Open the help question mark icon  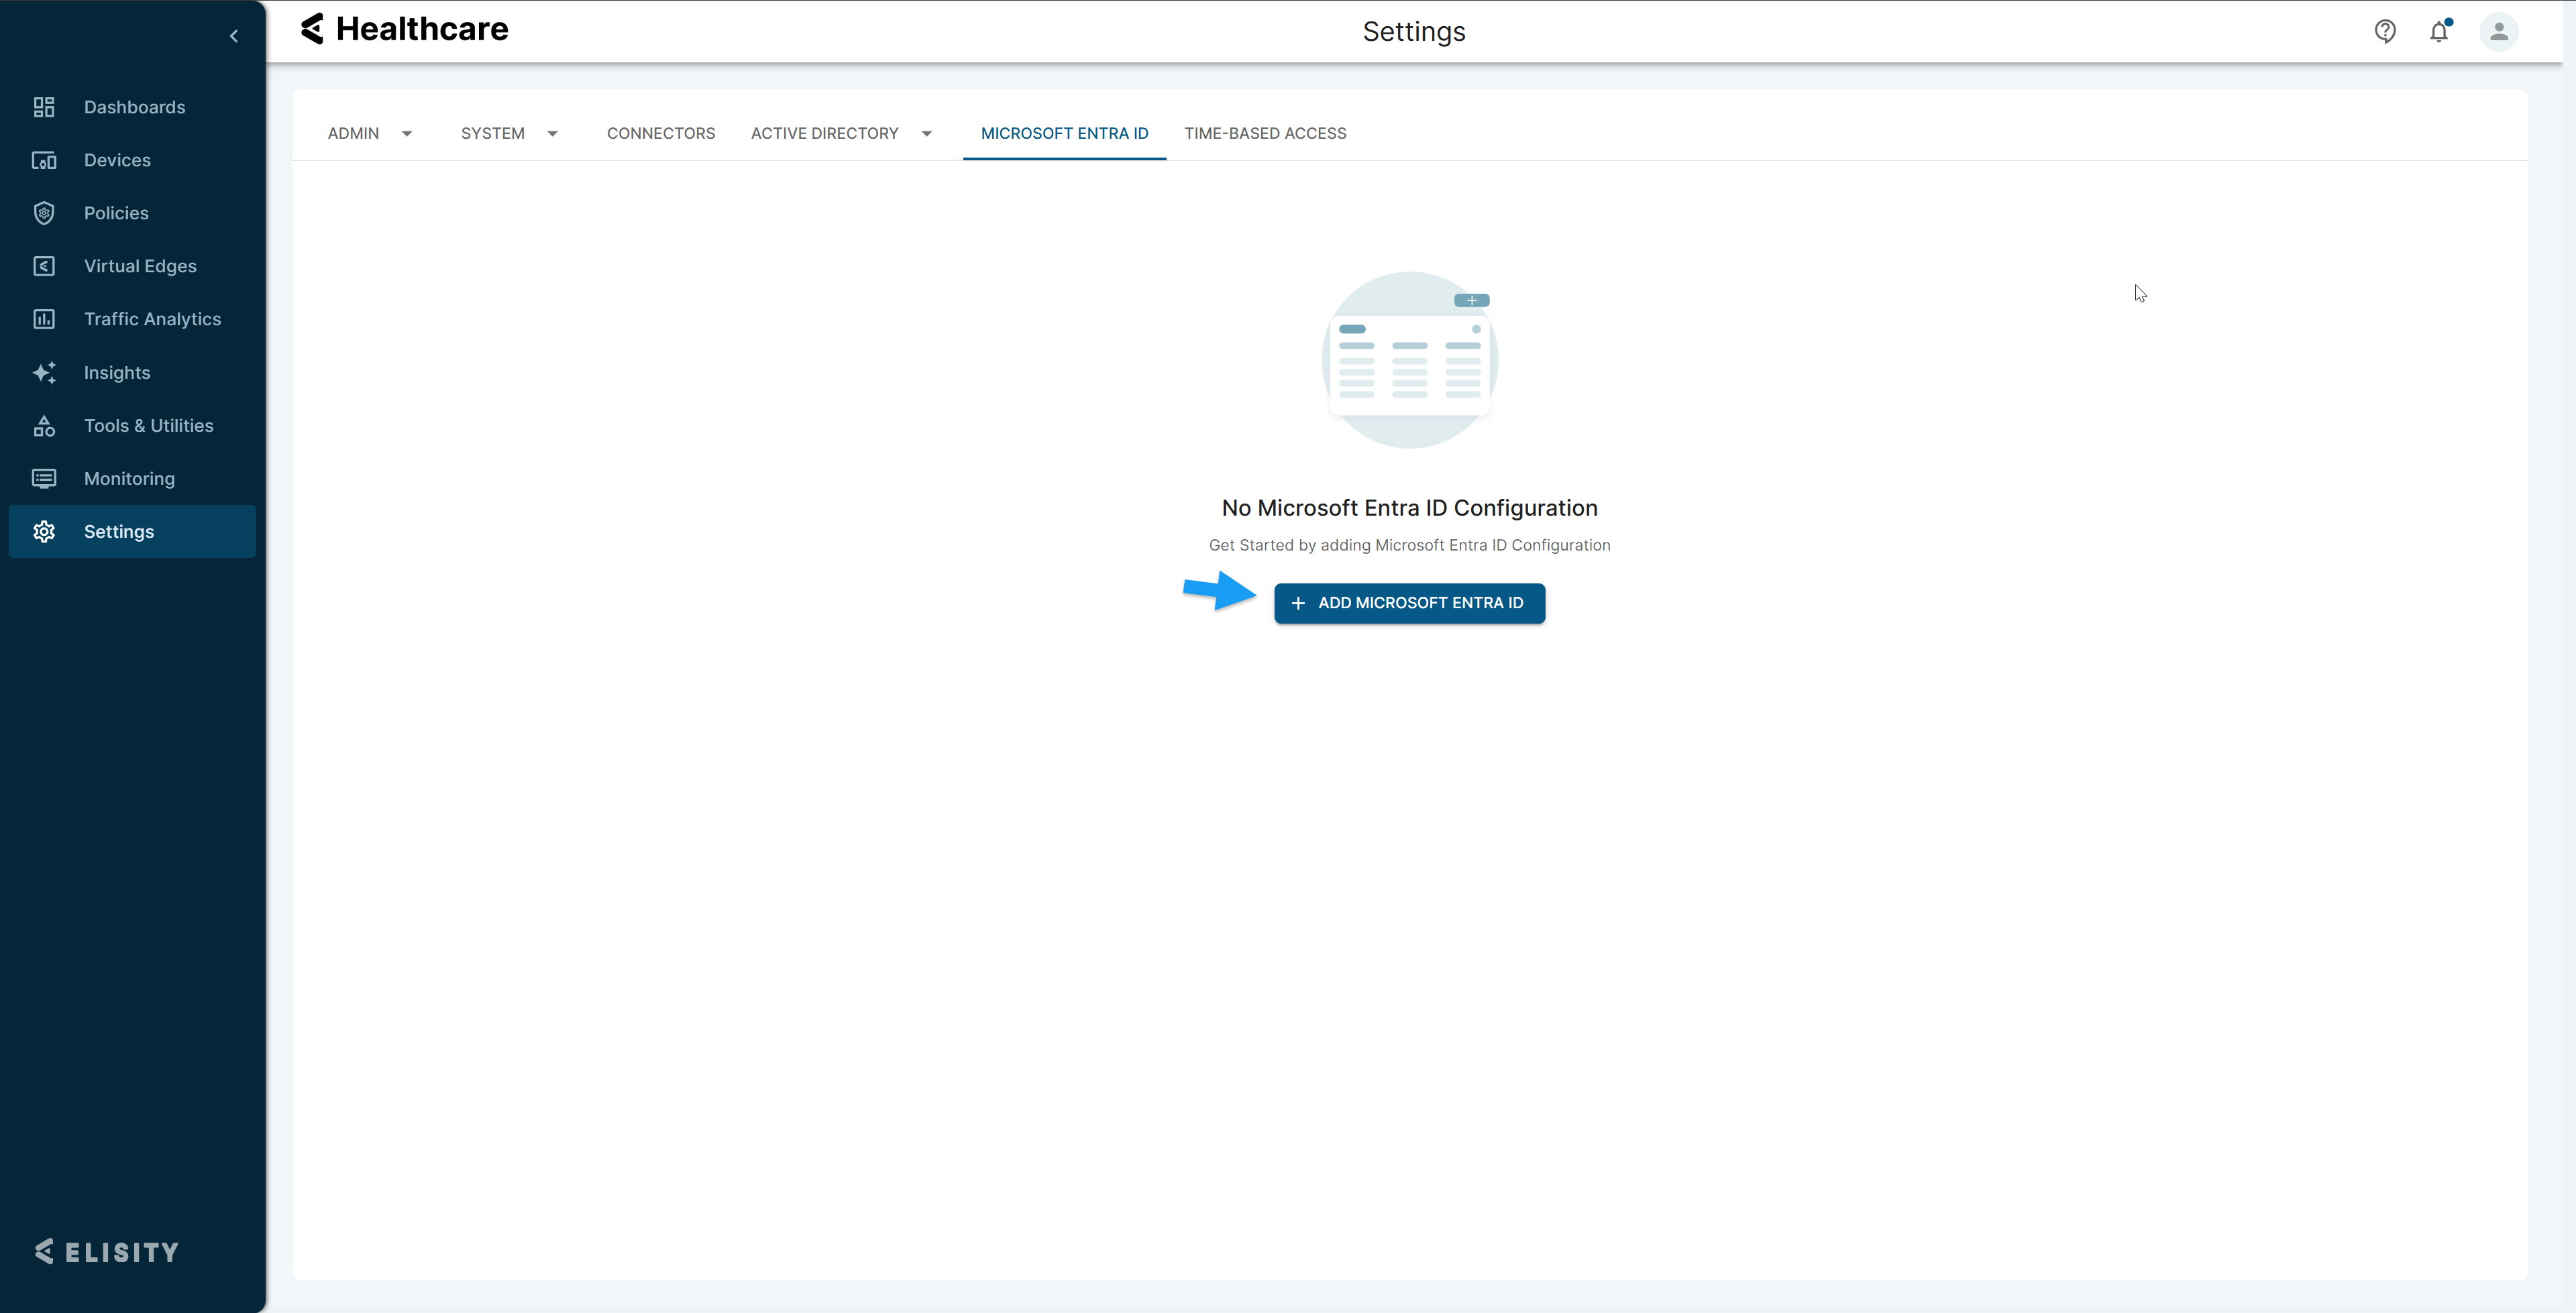[2385, 32]
